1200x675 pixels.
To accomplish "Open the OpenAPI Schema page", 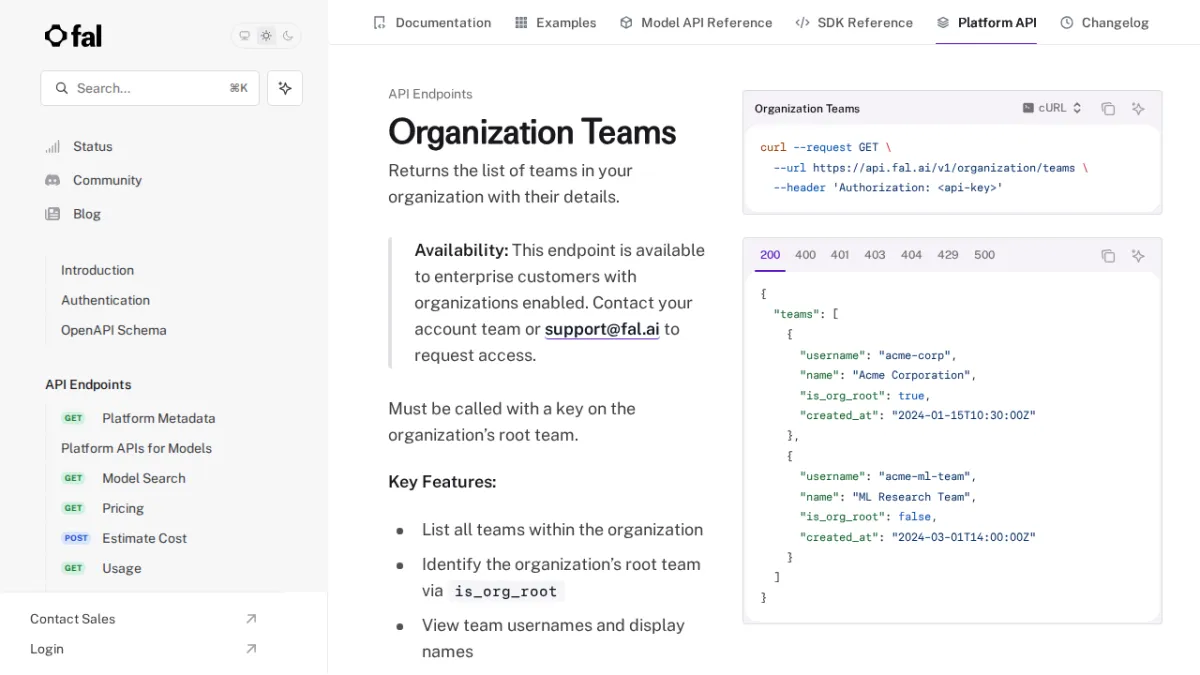I will click(x=113, y=330).
